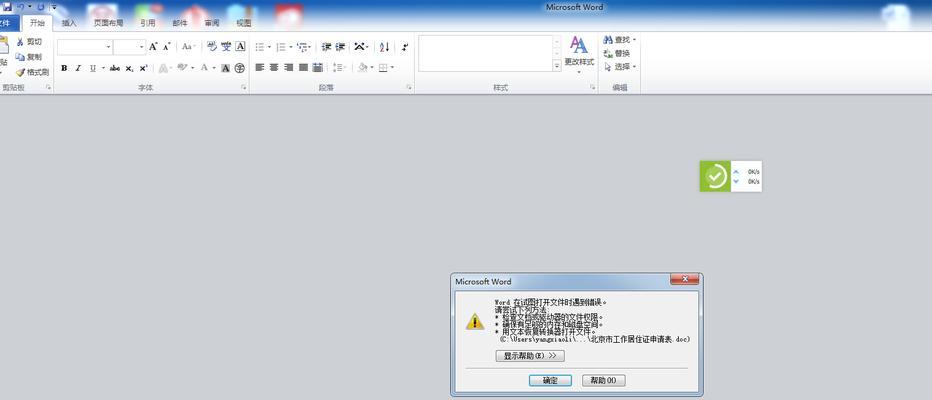
Task: Switch to the Insert (插入) tab
Action: coord(69,23)
